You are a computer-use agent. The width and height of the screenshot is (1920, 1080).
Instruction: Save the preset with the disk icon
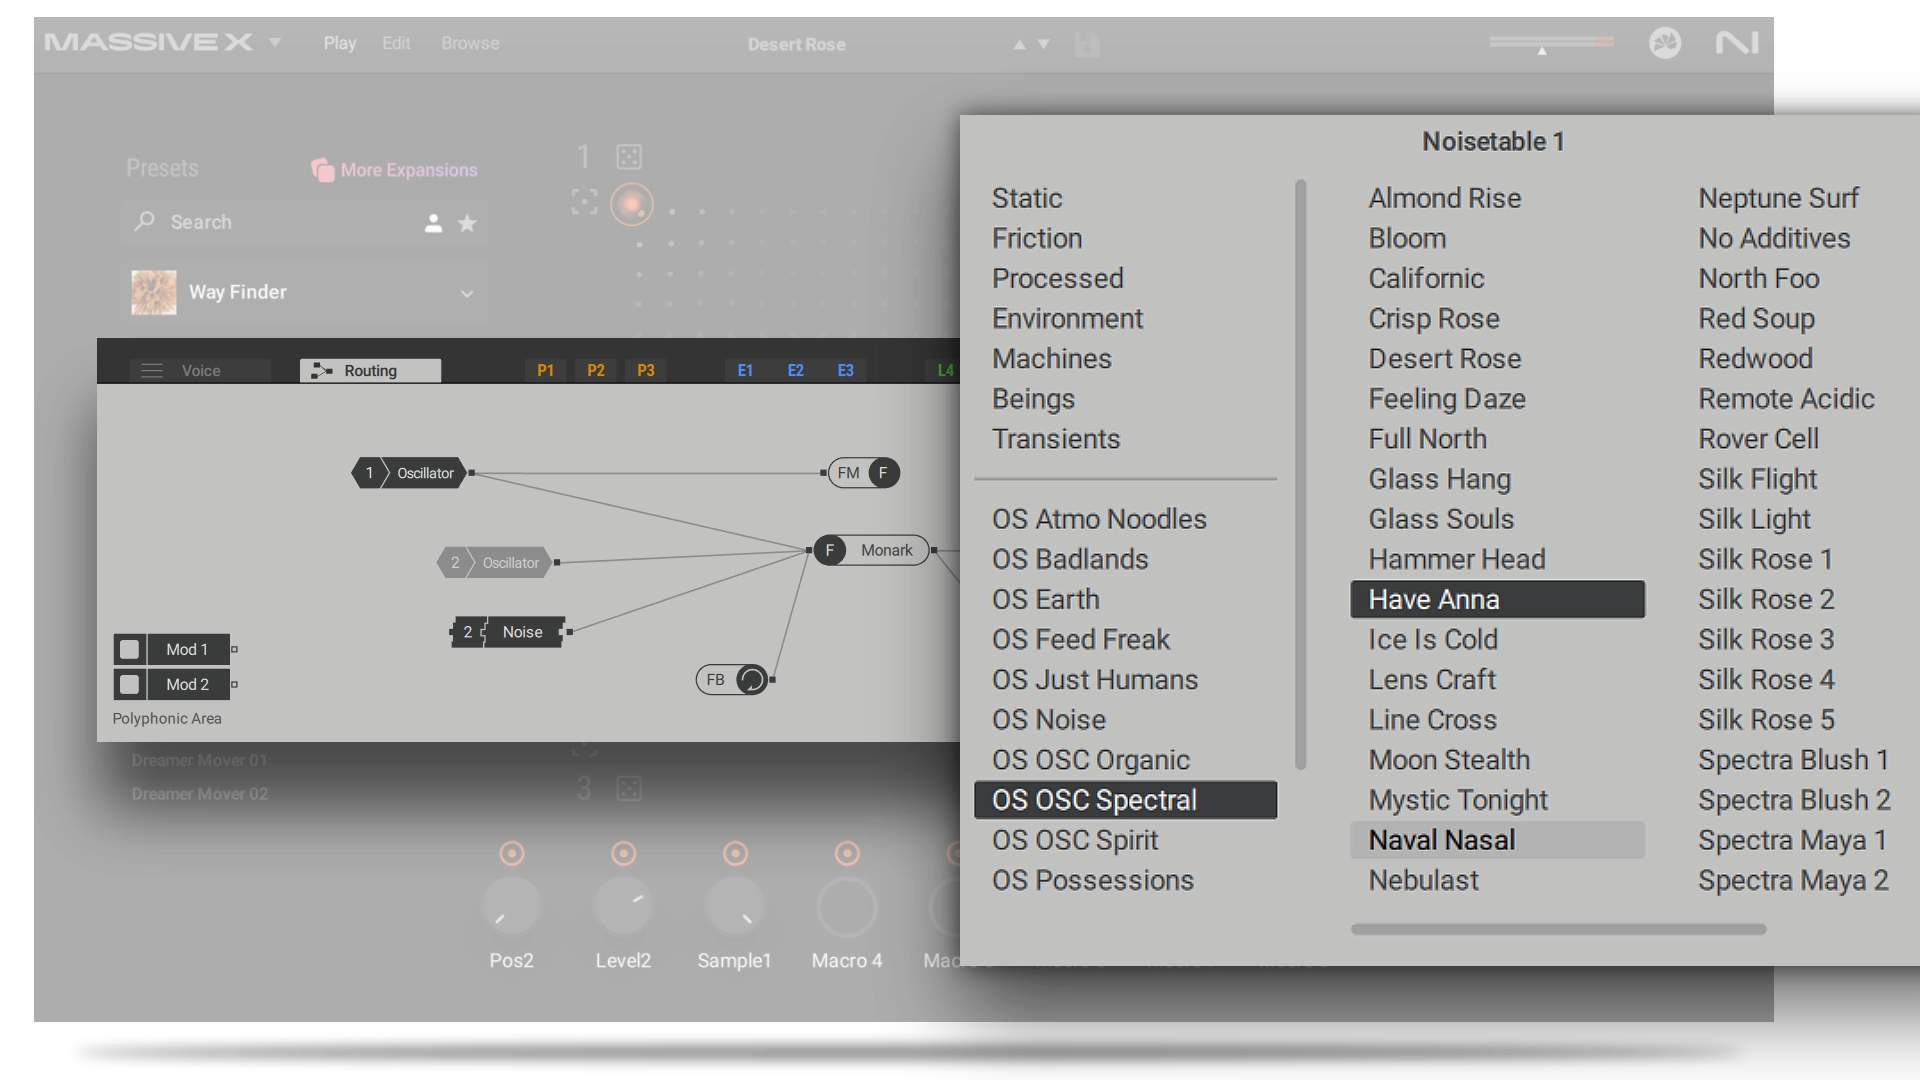pos(1087,44)
